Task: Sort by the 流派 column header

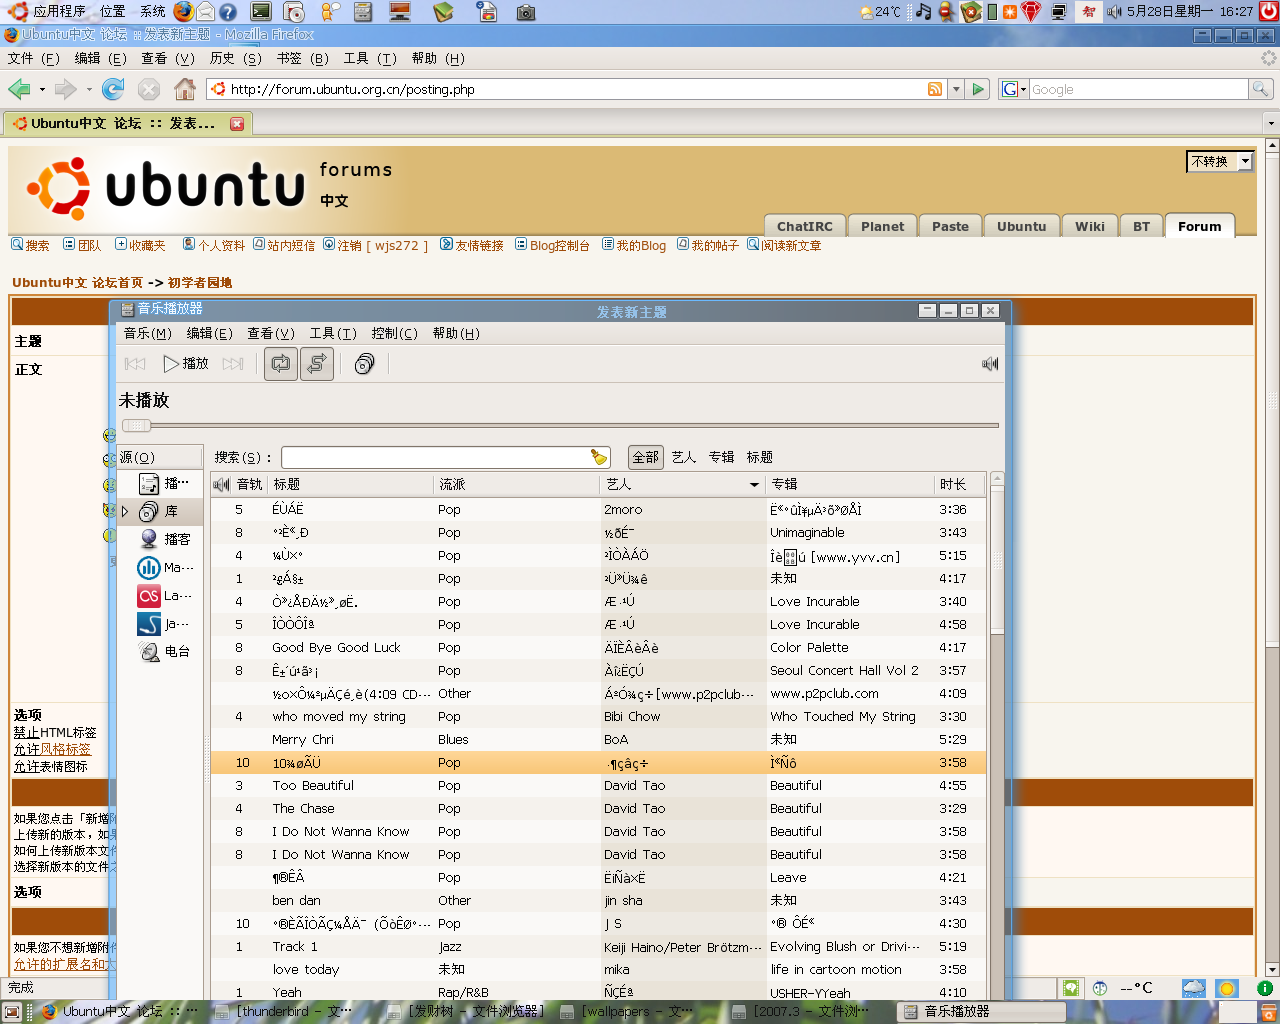Action: coord(516,485)
